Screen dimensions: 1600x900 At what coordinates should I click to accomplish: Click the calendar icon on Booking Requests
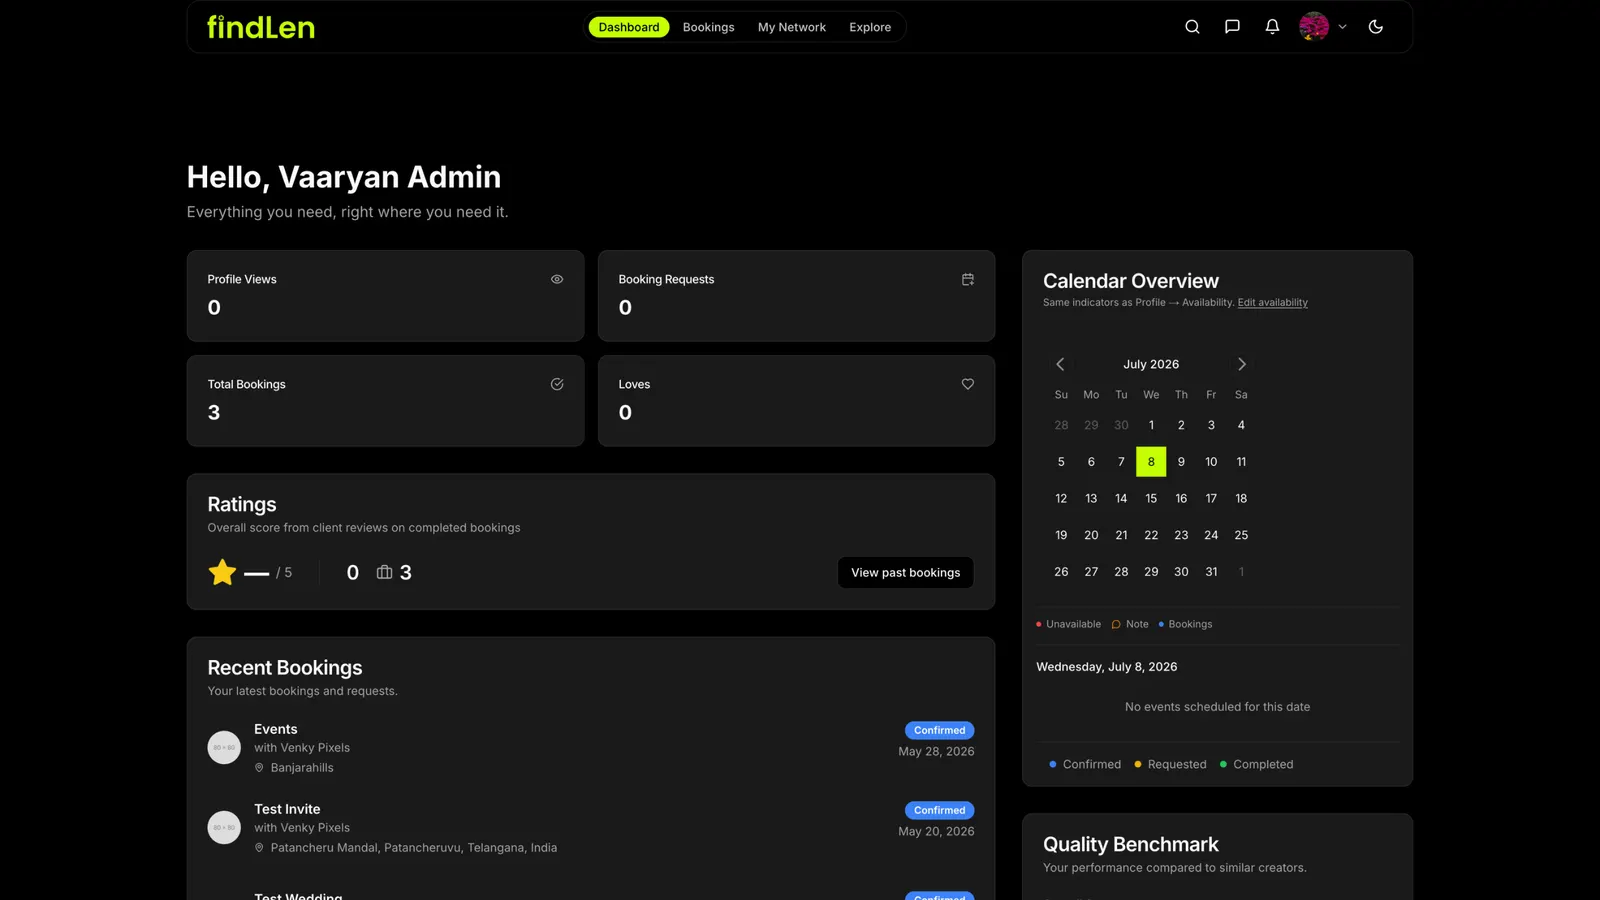coord(968,279)
